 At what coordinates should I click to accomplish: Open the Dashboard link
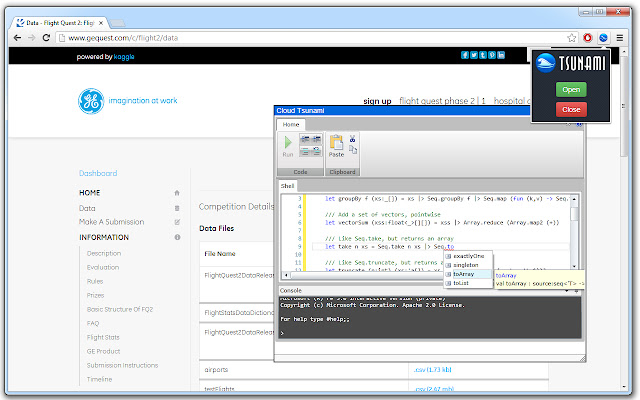(x=98, y=173)
